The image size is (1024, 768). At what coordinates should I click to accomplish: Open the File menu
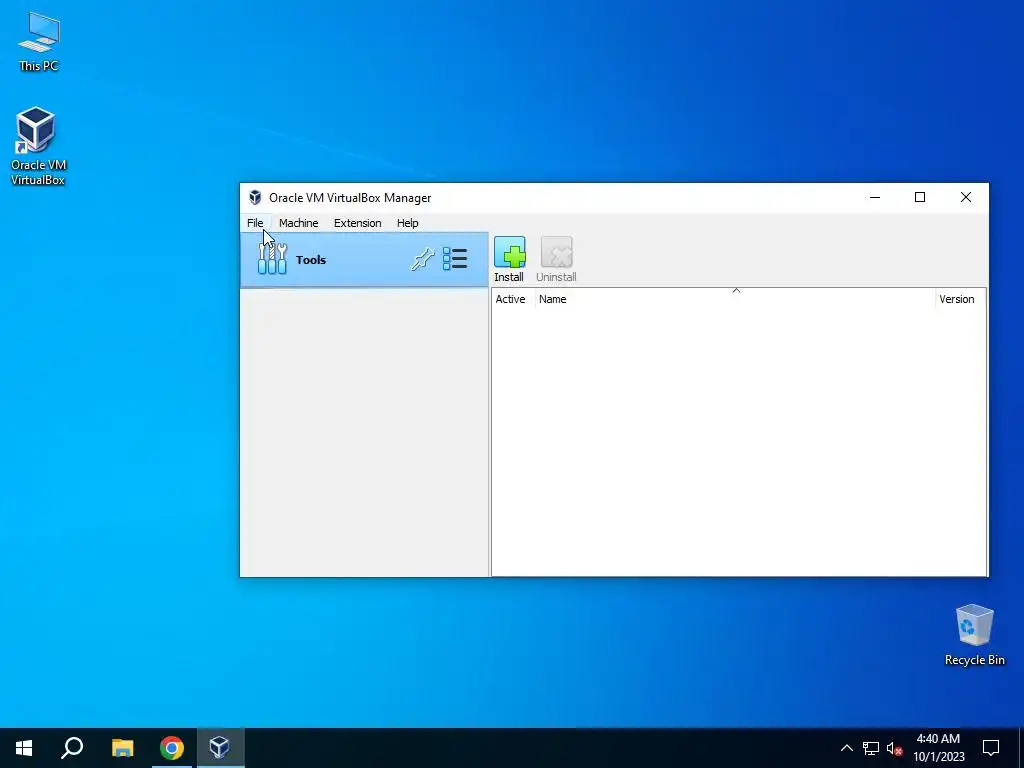[255, 223]
